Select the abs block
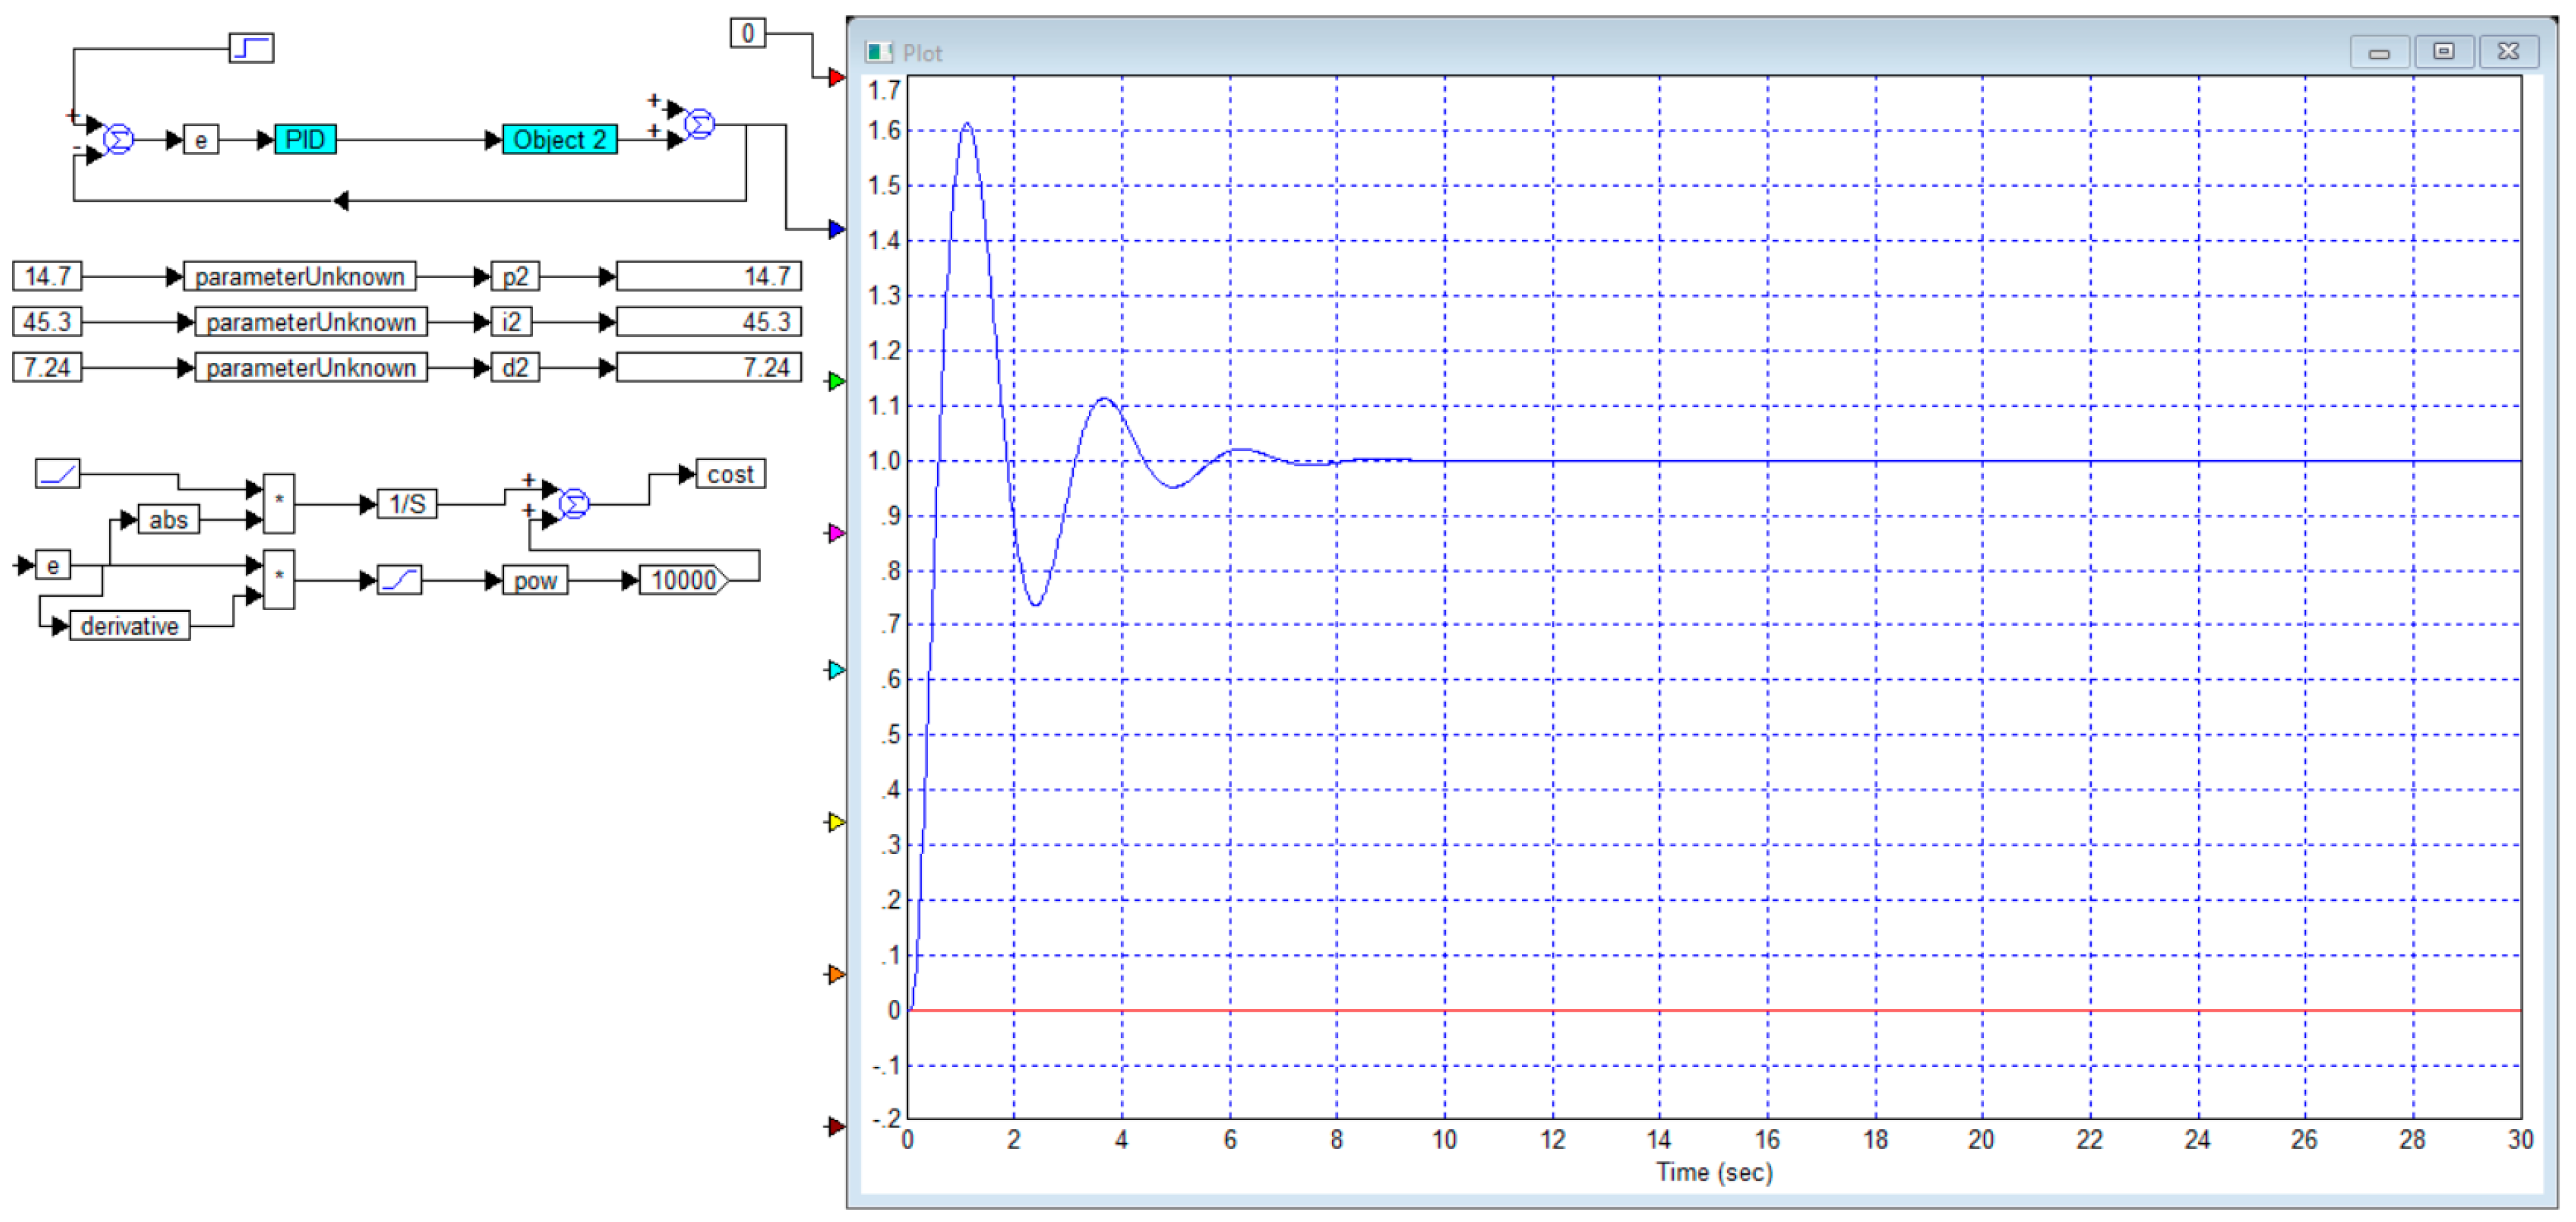This screenshot has width=2576, height=1222. pos(168,519)
